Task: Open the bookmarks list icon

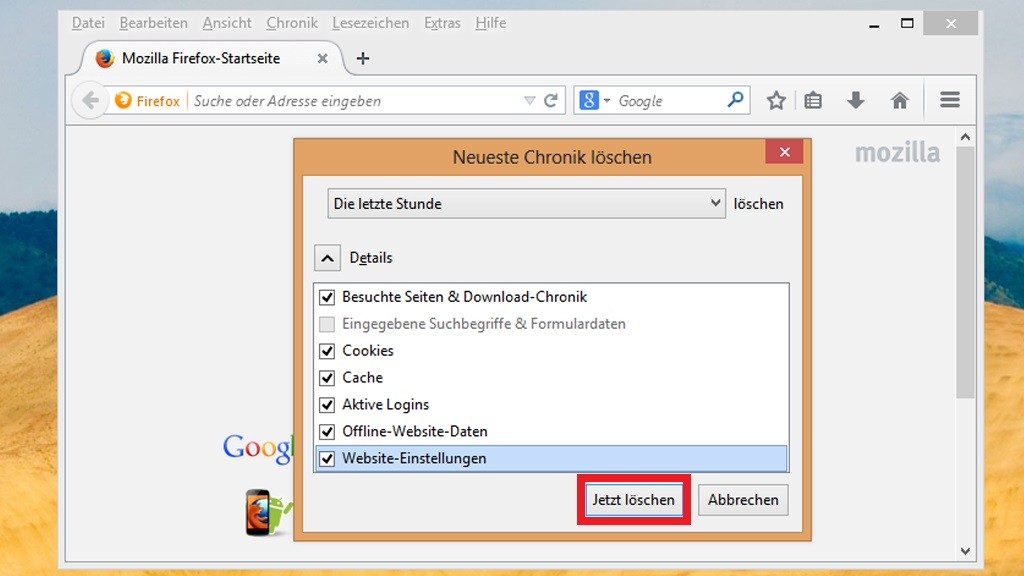Action: 813,100
